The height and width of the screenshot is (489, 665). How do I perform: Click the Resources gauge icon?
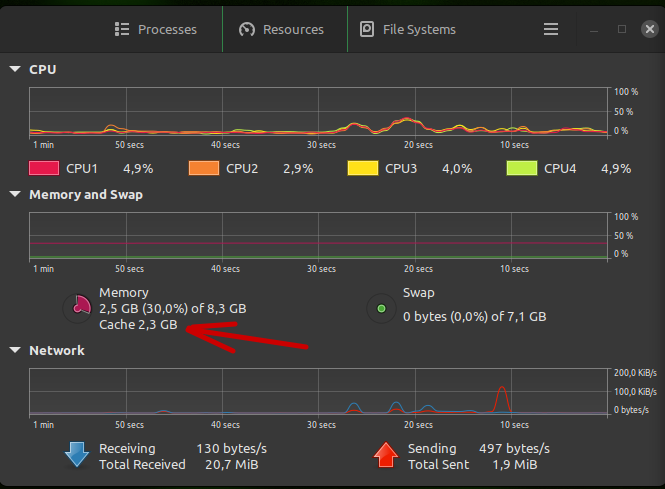click(x=247, y=29)
